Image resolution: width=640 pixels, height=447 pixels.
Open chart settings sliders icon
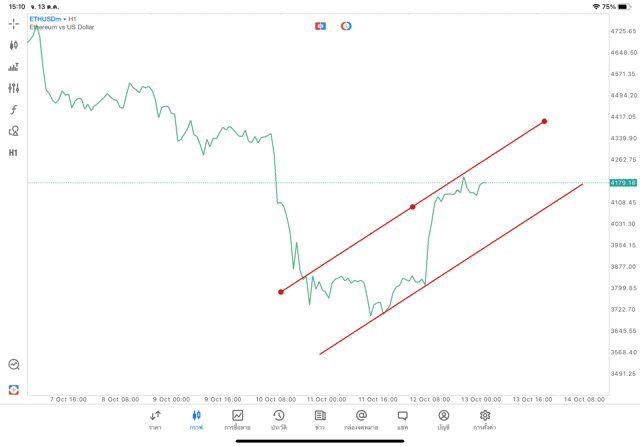[14, 88]
